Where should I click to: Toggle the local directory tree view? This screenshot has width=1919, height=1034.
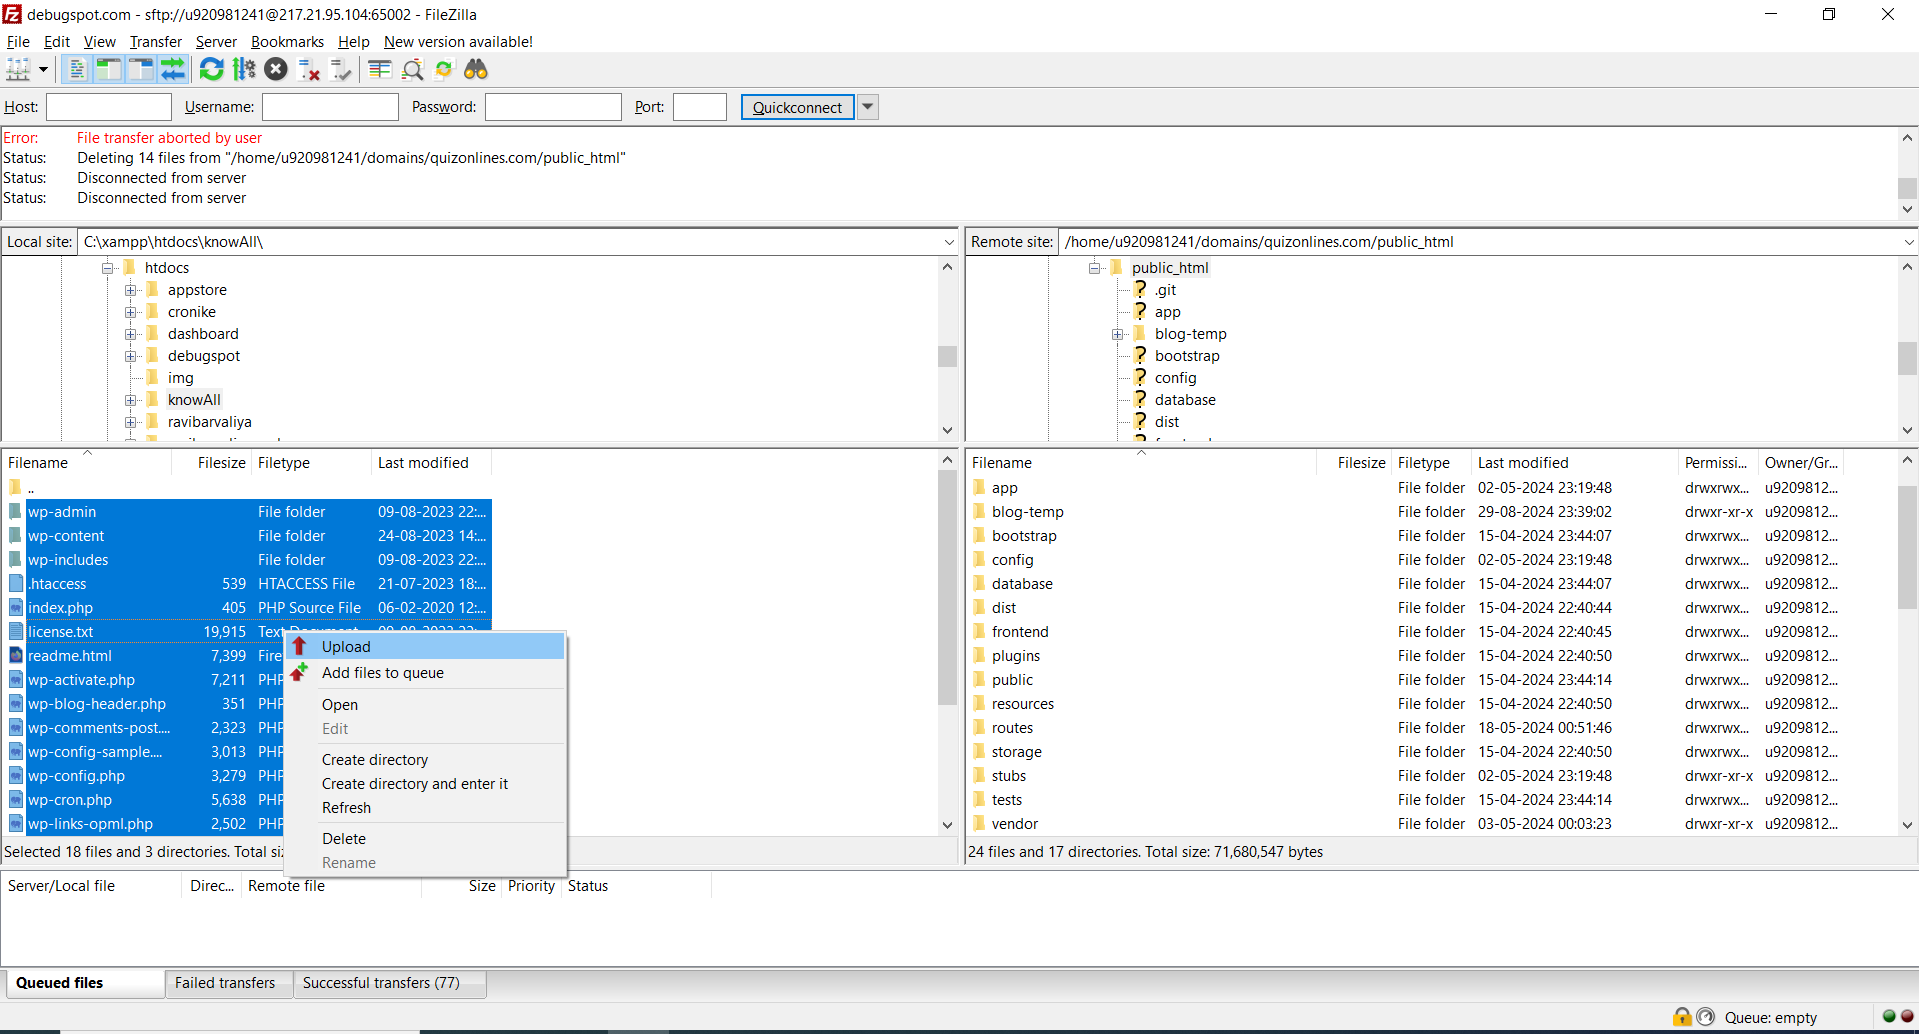pyautogui.click(x=109, y=69)
